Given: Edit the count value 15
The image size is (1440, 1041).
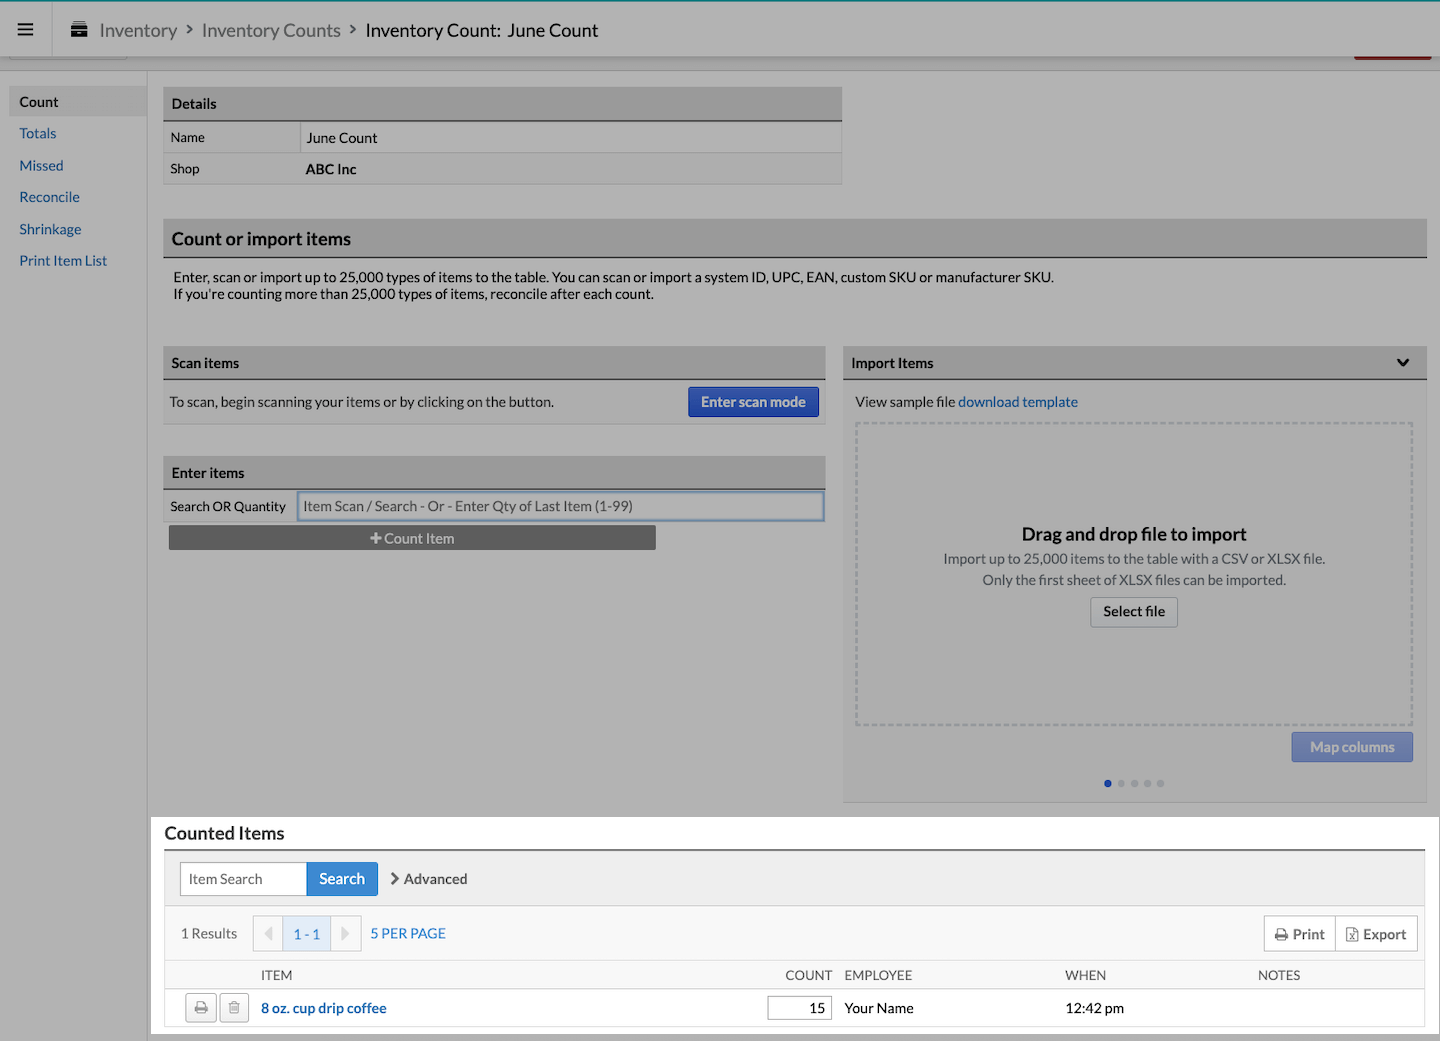Looking at the screenshot, I should [800, 1008].
